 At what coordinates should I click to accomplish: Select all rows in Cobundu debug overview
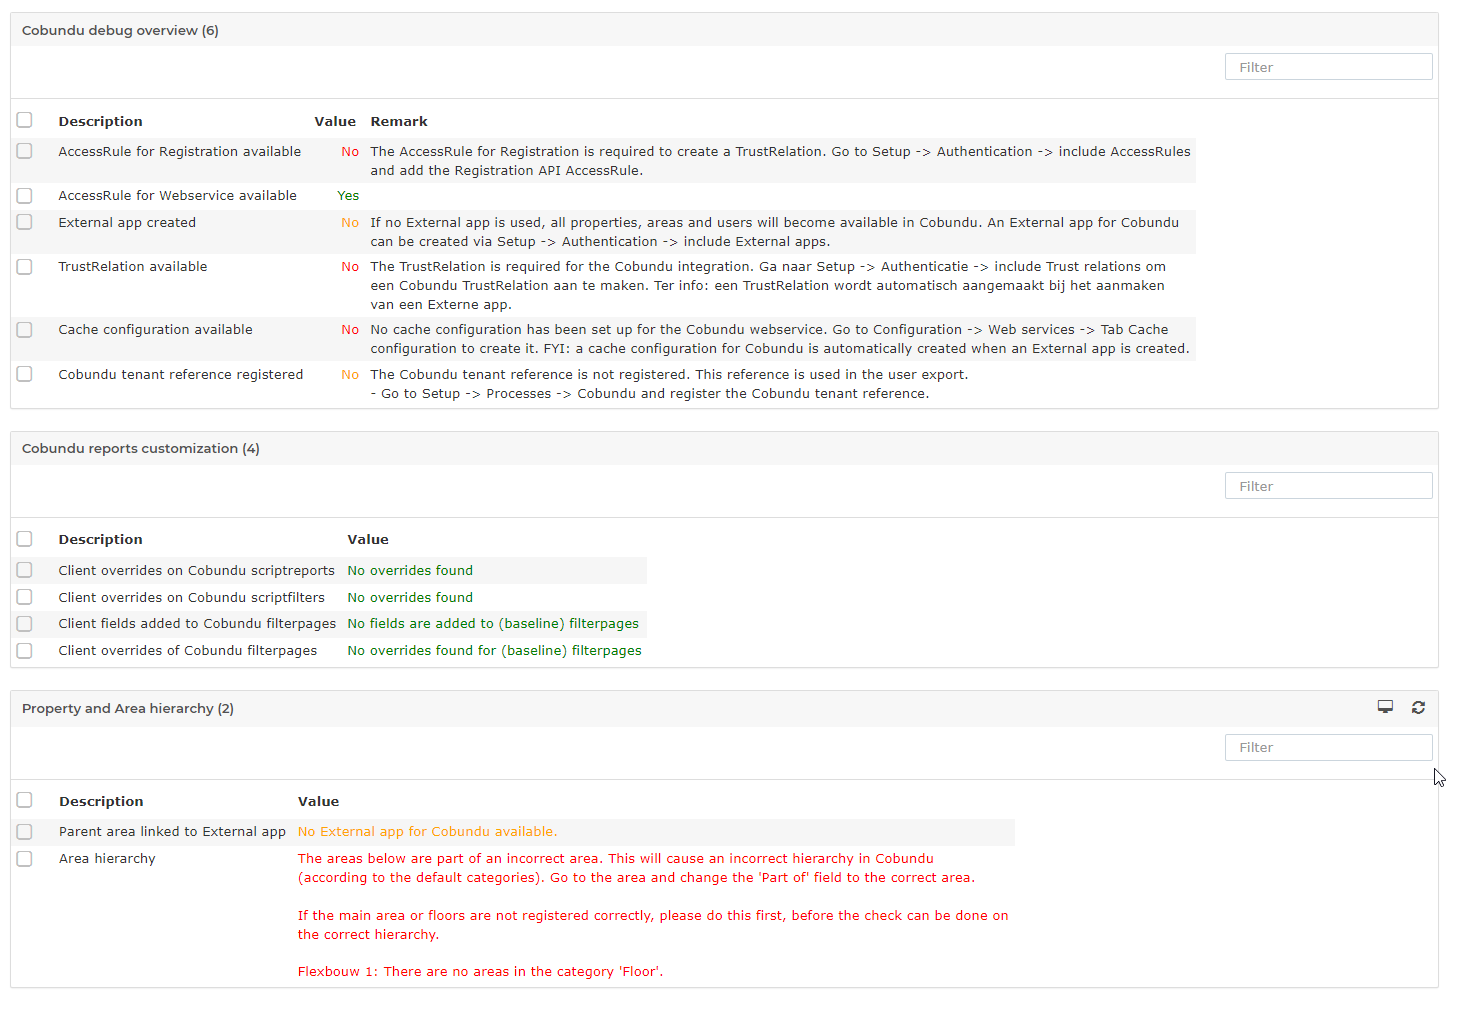25,120
